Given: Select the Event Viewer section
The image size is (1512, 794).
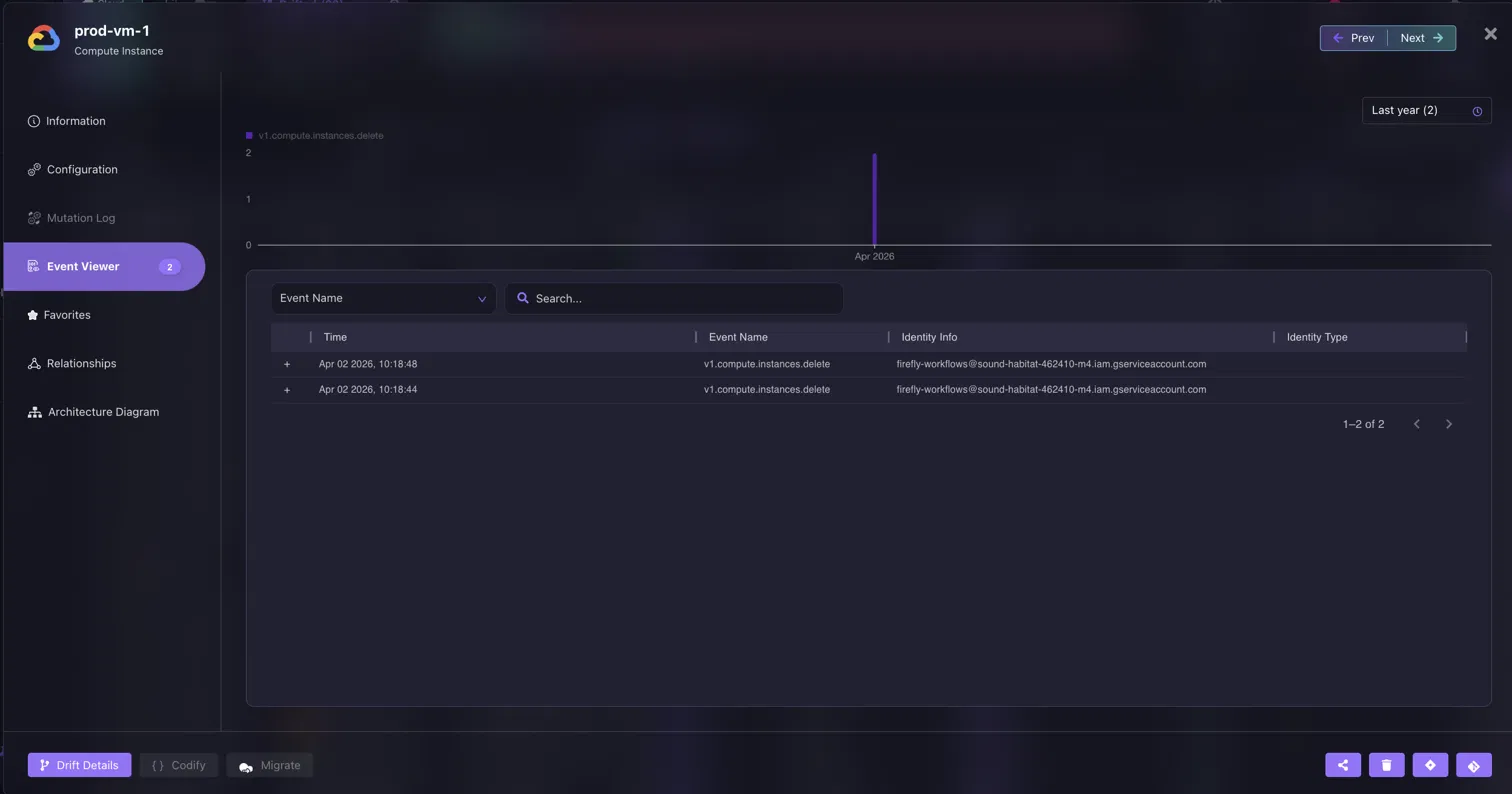Looking at the screenshot, I should (104, 267).
